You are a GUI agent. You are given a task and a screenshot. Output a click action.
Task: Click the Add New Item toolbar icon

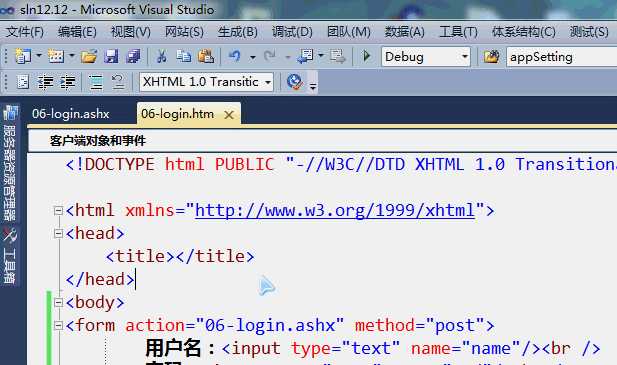[56, 57]
